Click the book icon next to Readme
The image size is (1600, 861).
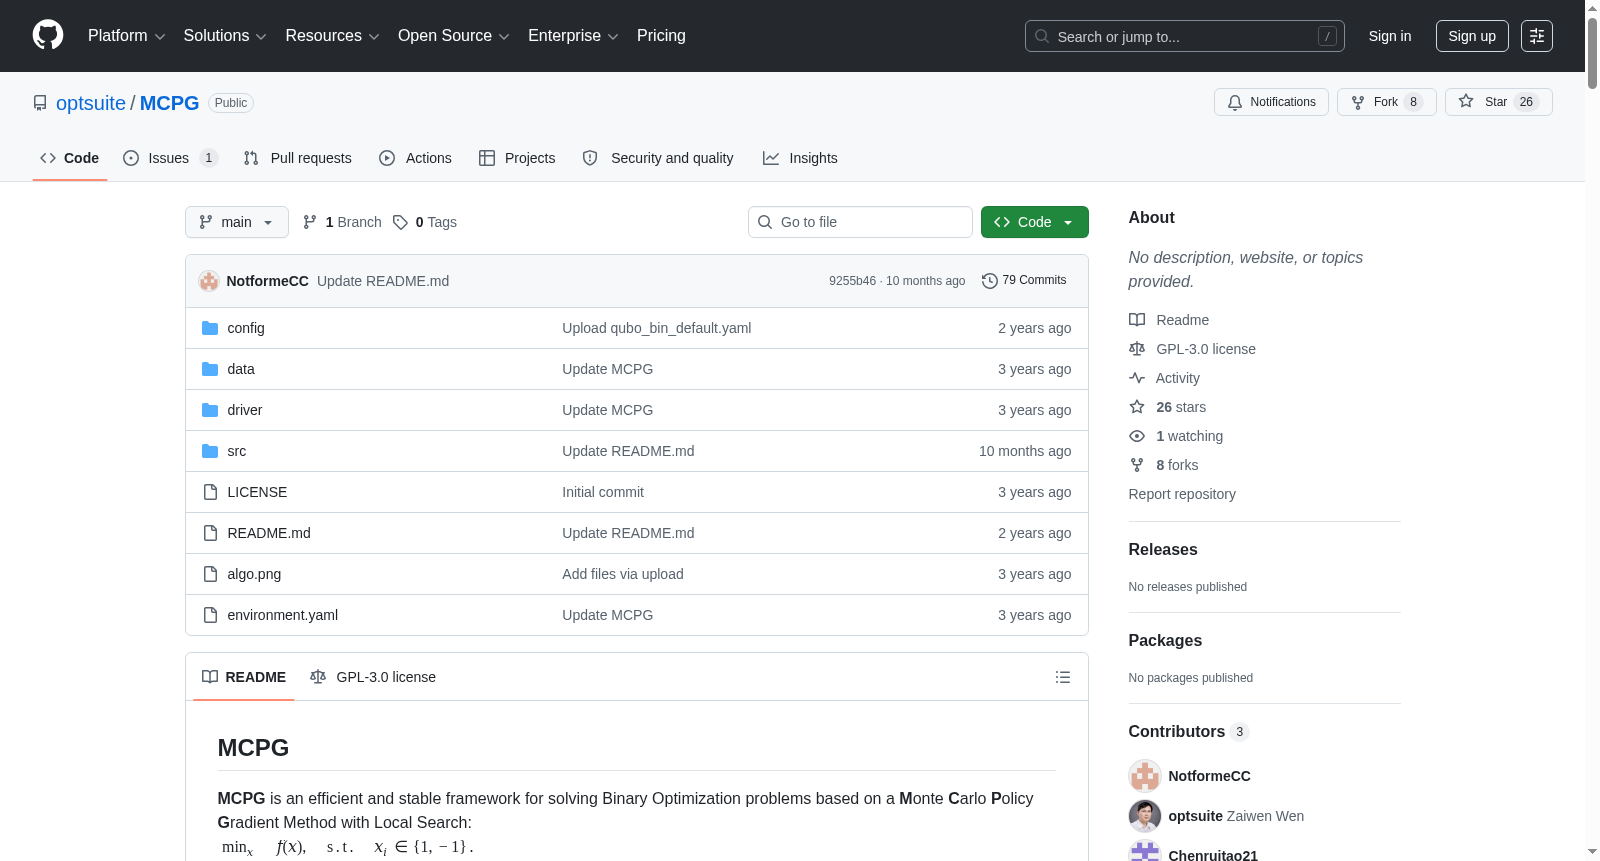(x=1137, y=320)
